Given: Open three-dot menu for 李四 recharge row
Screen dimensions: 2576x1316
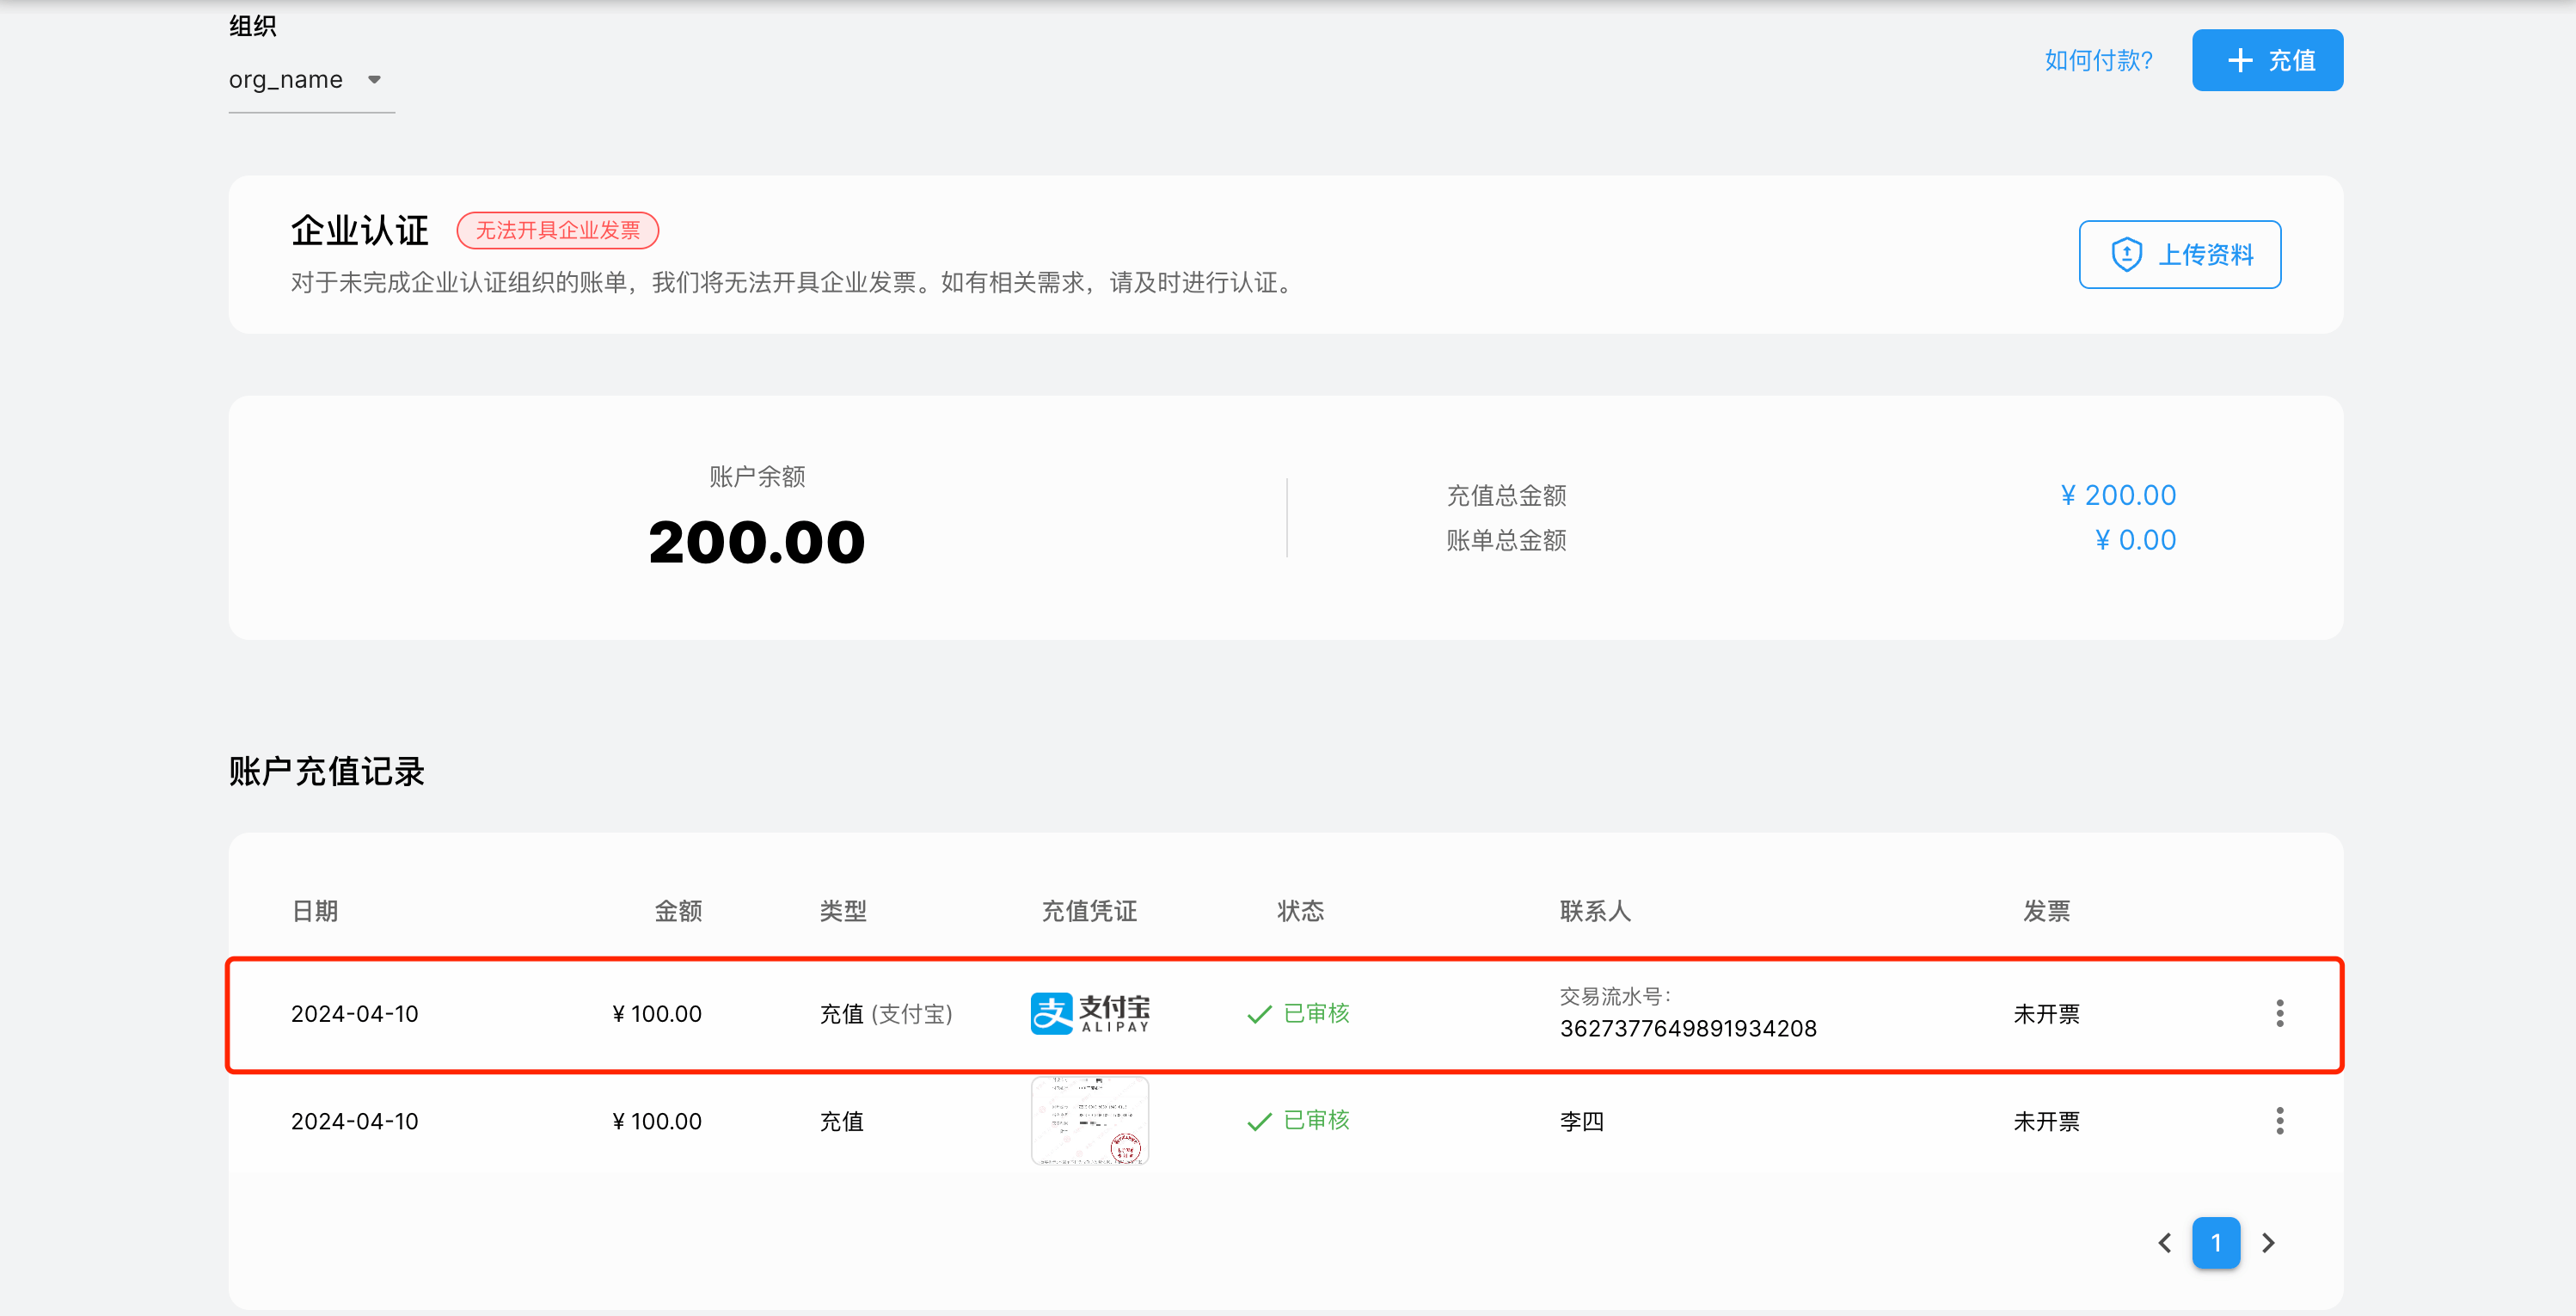Looking at the screenshot, I should pyautogui.click(x=2279, y=1121).
